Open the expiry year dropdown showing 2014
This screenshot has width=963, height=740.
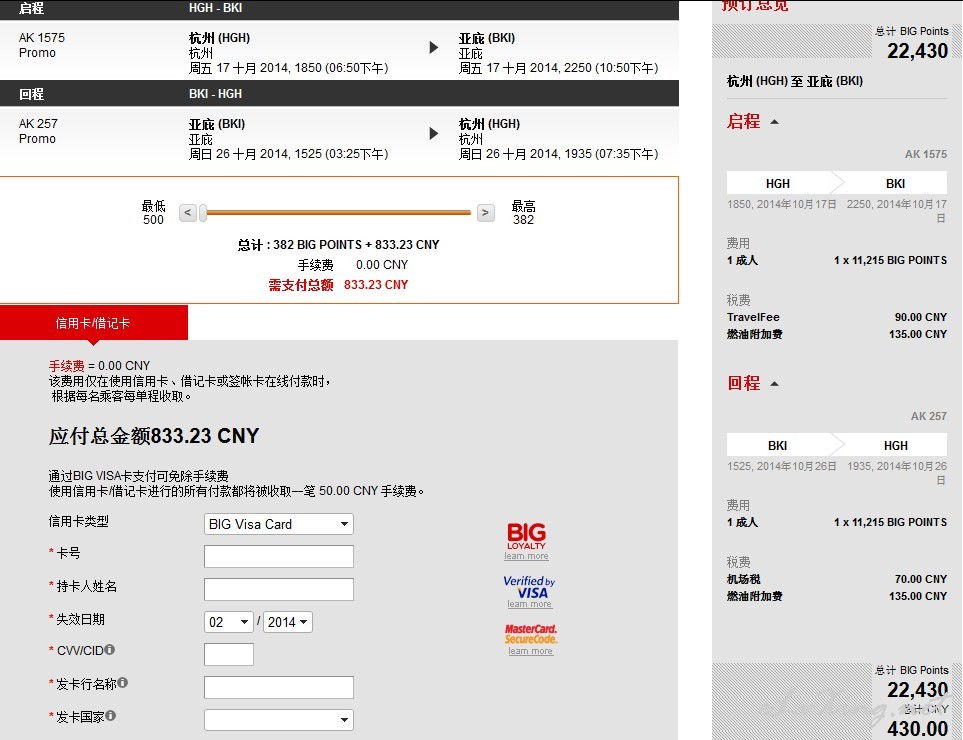[287, 622]
